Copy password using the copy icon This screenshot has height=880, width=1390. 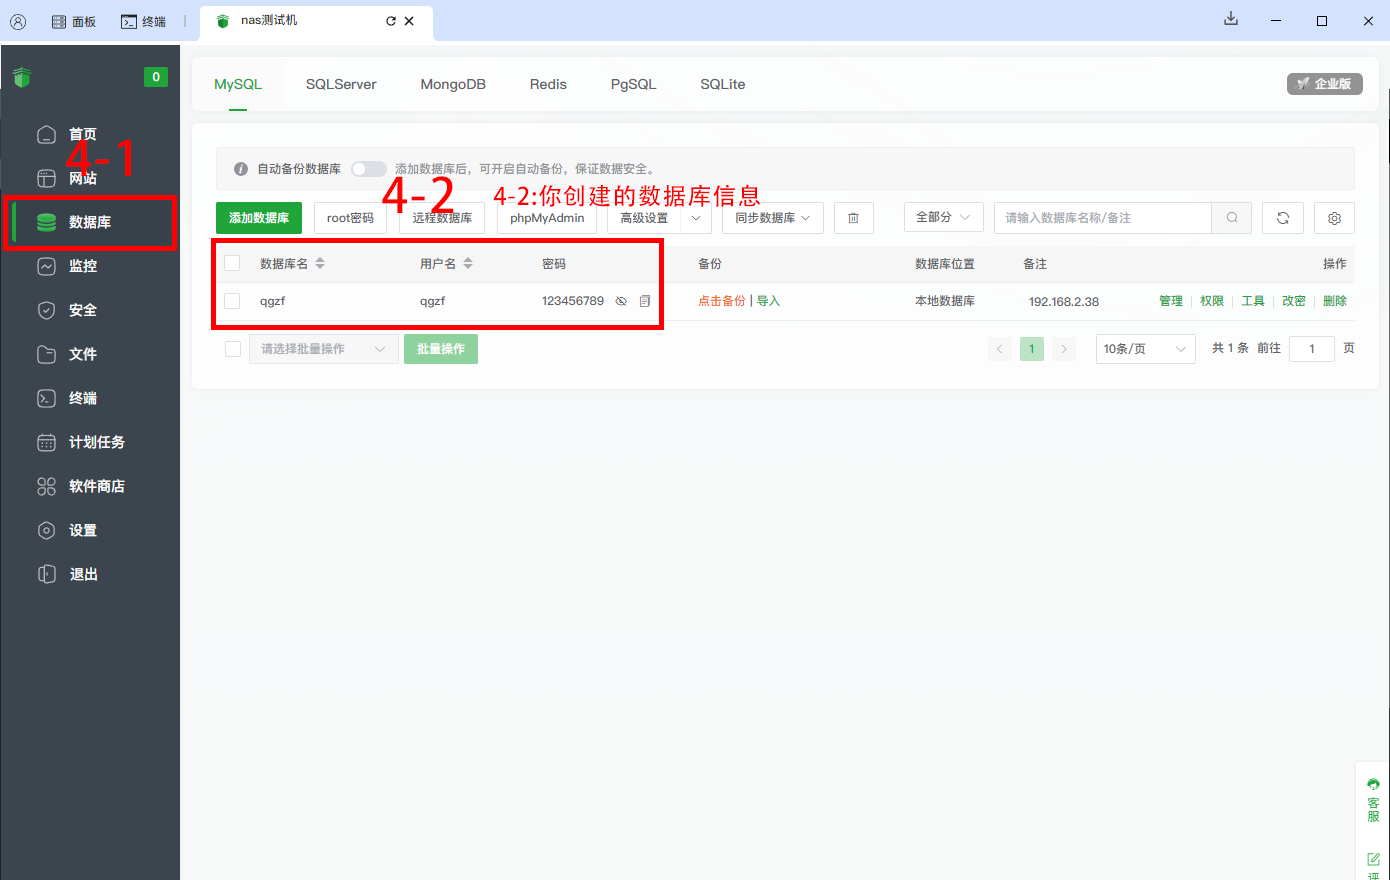(645, 301)
